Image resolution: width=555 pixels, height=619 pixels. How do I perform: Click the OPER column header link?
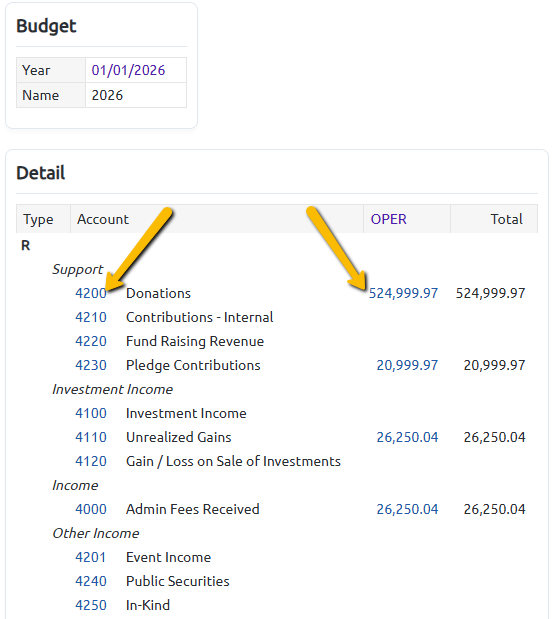(388, 219)
